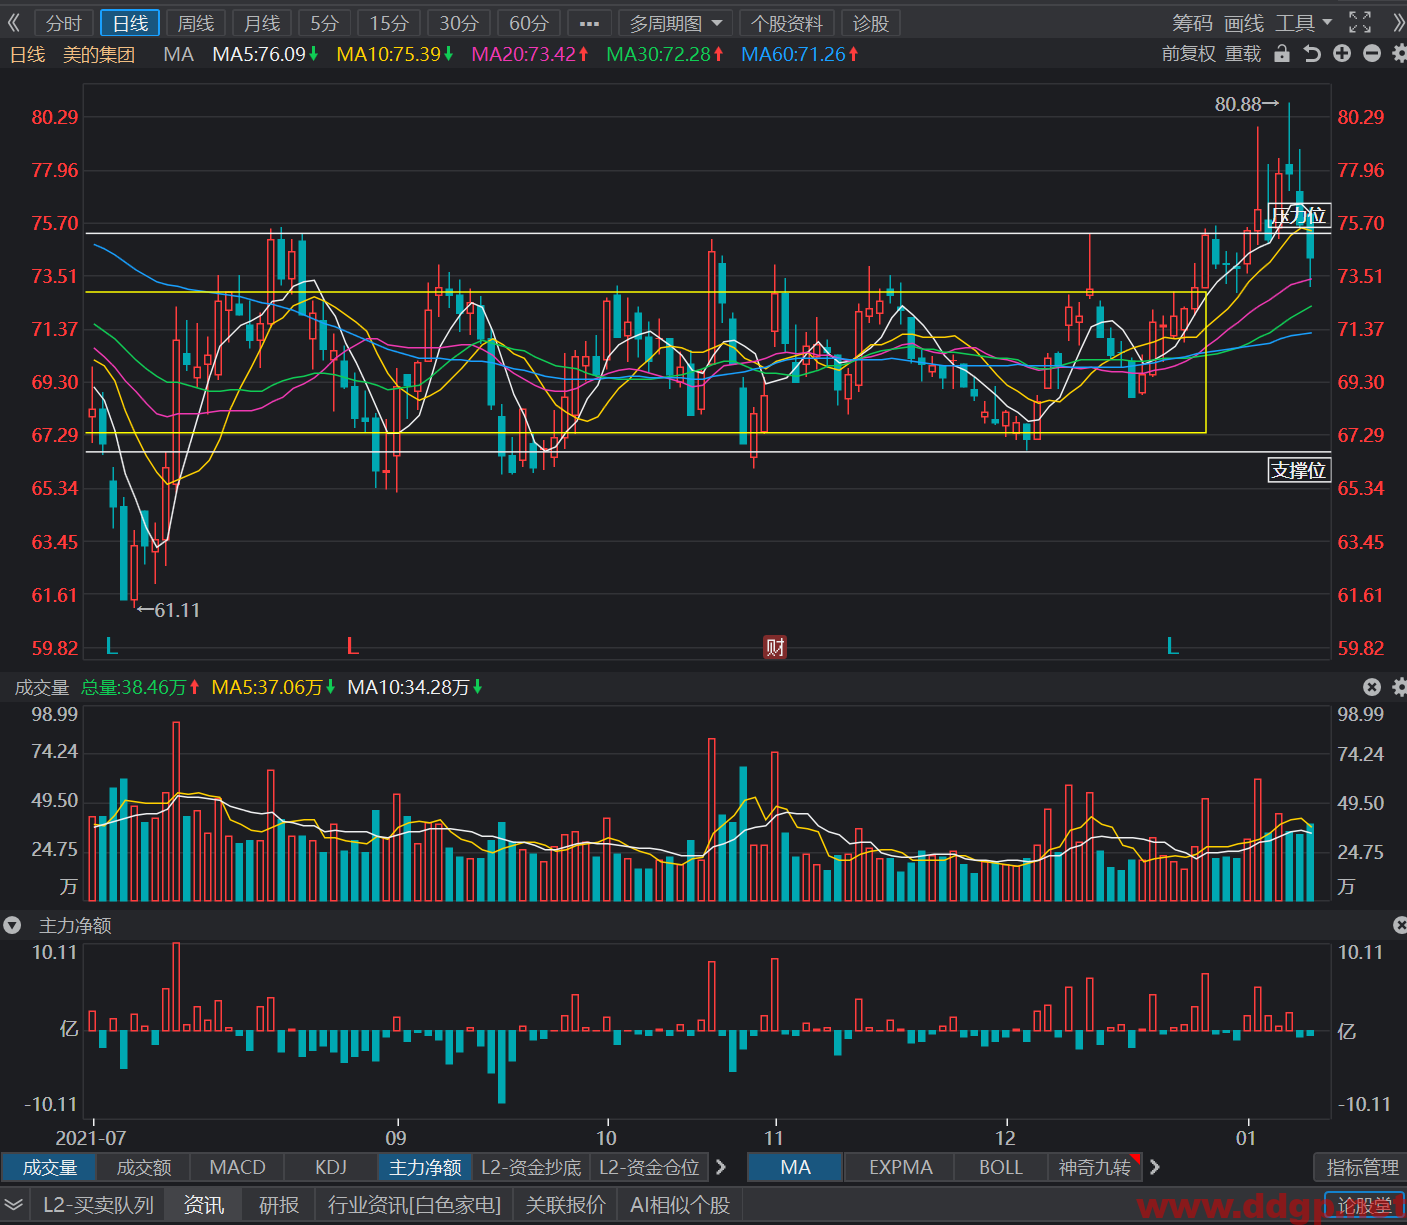Show more sub-indicator tabs chevron

tap(721, 1167)
